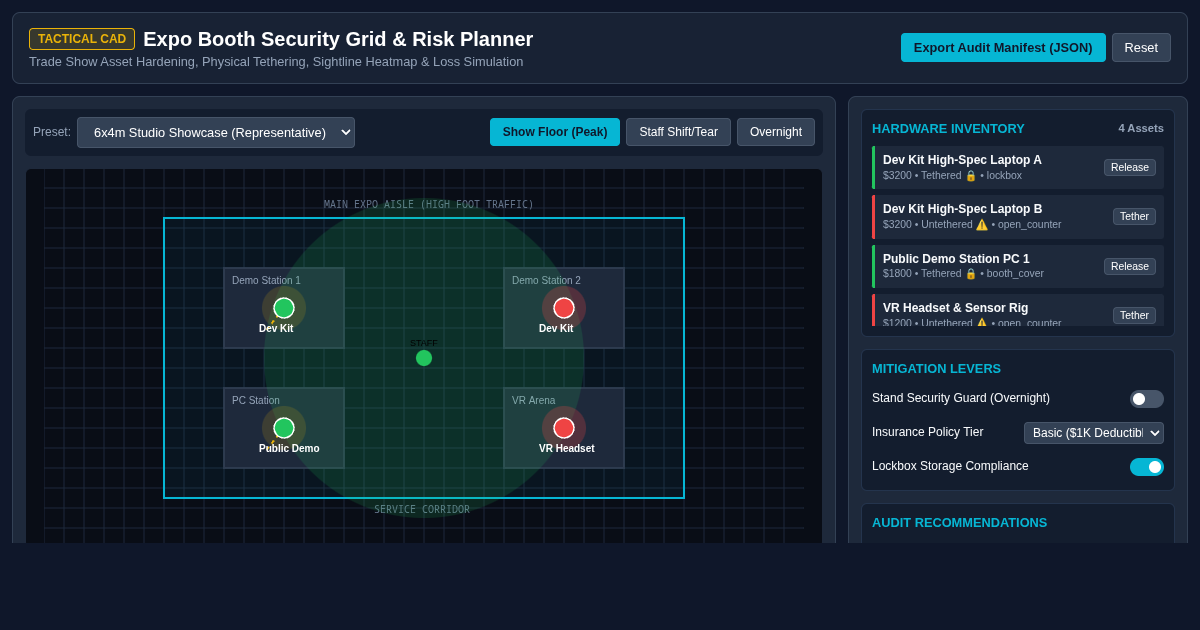This screenshot has height=630, width=1200.
Task: Click the lock icon on Laptop A row
Action: click(970, 176)
